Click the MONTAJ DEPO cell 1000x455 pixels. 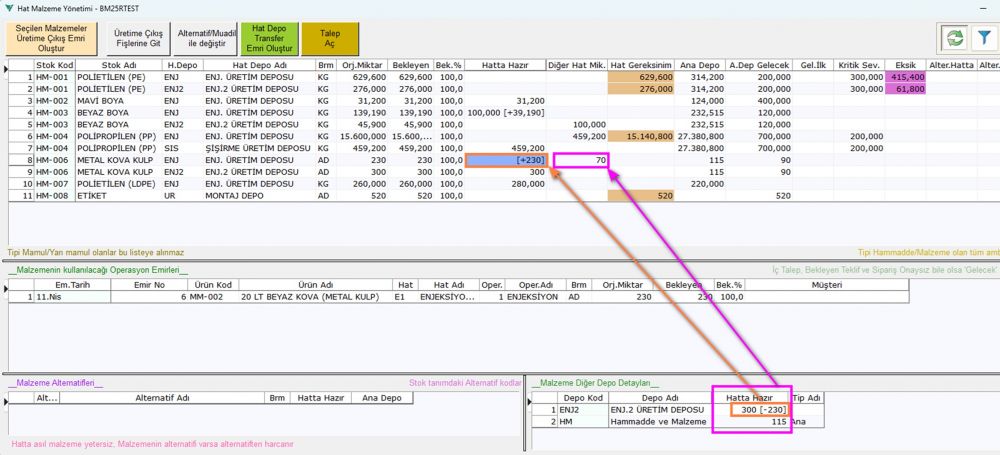pyautogui.click(x=259, y=195)
